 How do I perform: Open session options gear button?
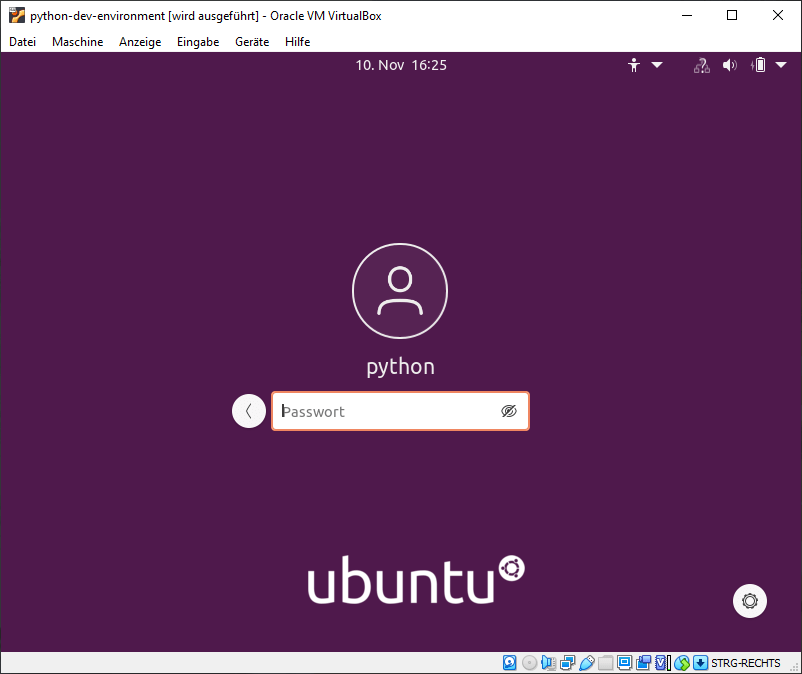pos(750,601)
